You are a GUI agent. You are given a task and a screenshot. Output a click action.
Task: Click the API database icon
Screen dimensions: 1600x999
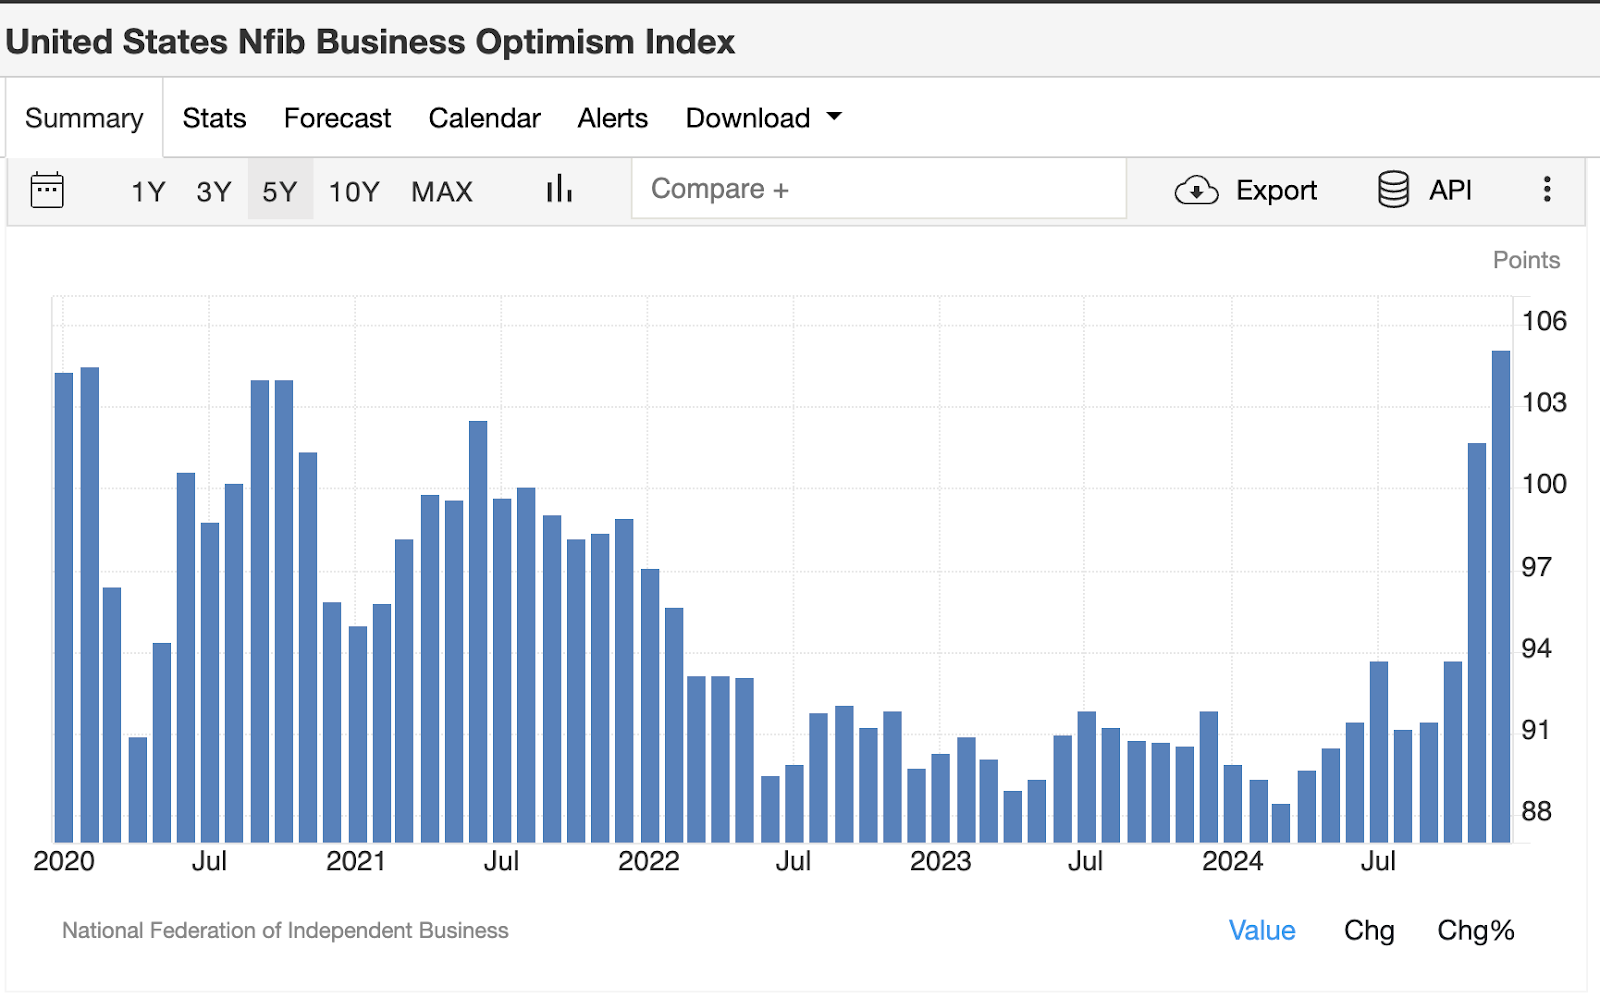pos(1393,190)
